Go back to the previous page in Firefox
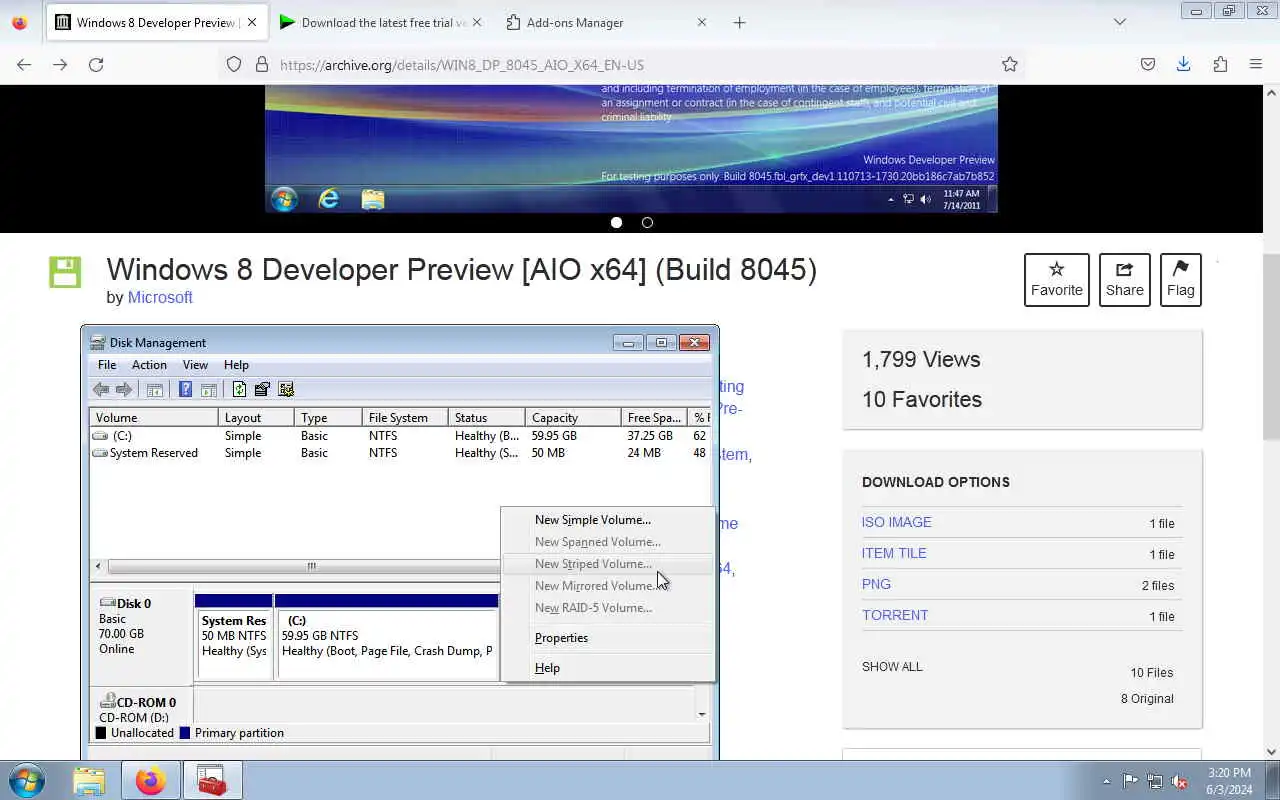This screenshot has width=1280, height=800. [24, 64]
